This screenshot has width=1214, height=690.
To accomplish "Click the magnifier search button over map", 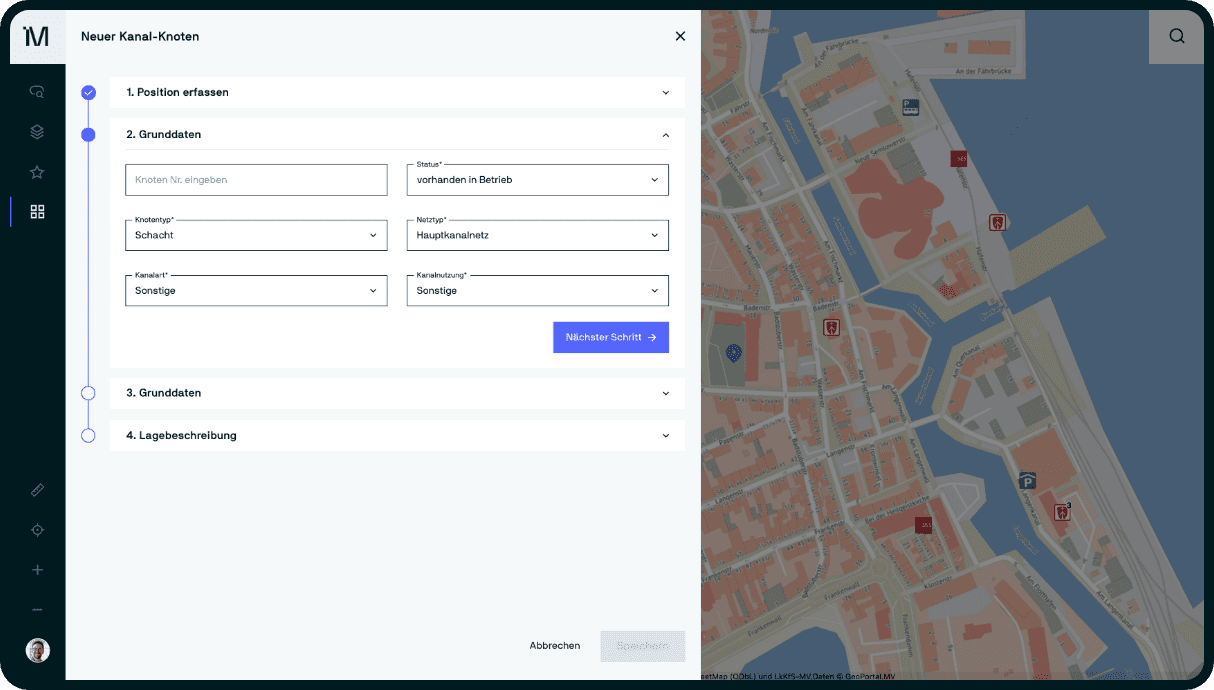I will 1176,36.
